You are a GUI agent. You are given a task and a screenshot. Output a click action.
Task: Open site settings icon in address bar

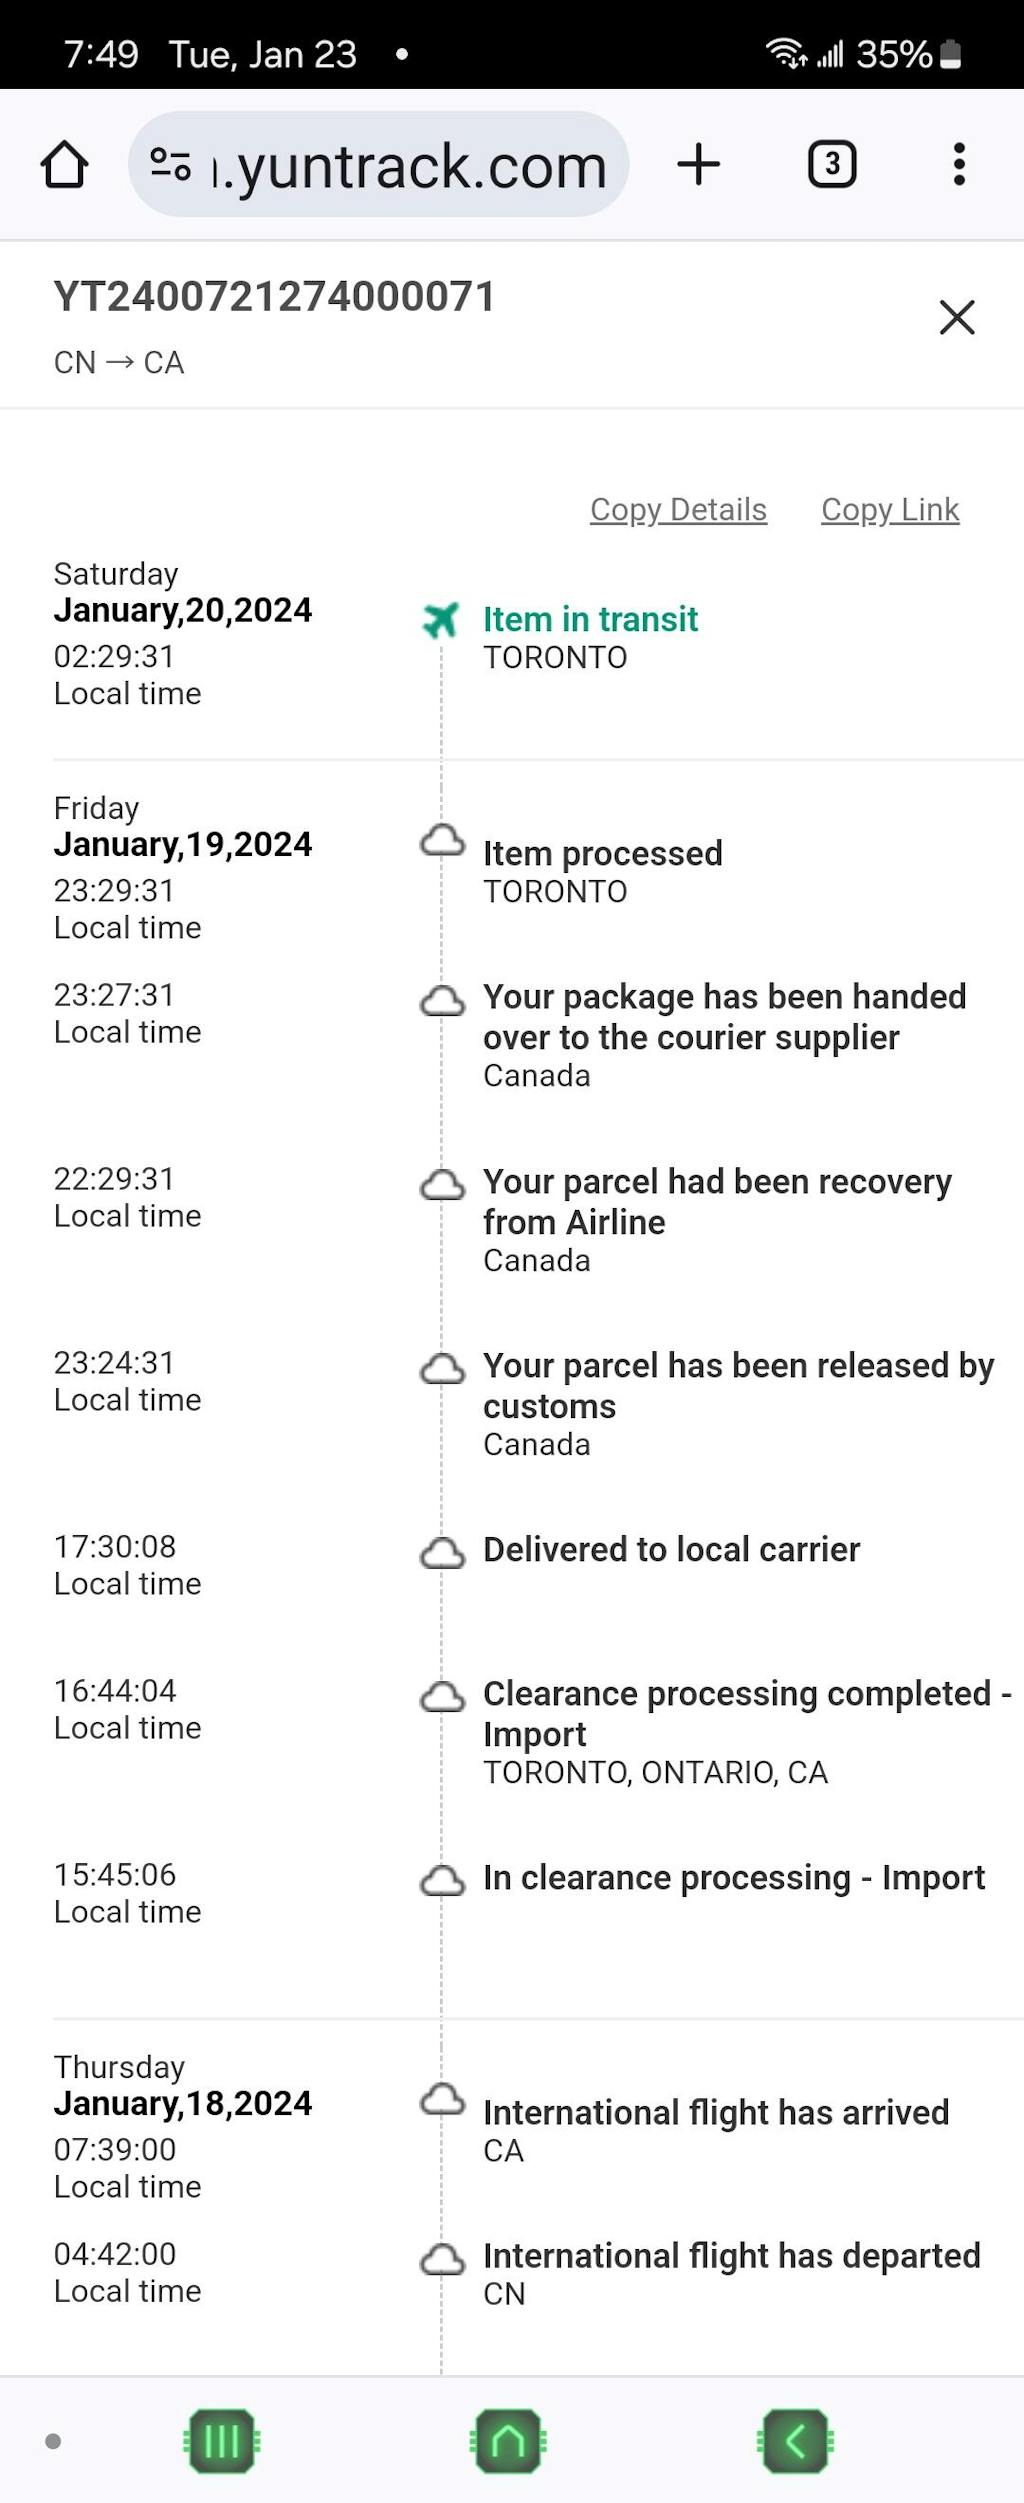point(170,164)
